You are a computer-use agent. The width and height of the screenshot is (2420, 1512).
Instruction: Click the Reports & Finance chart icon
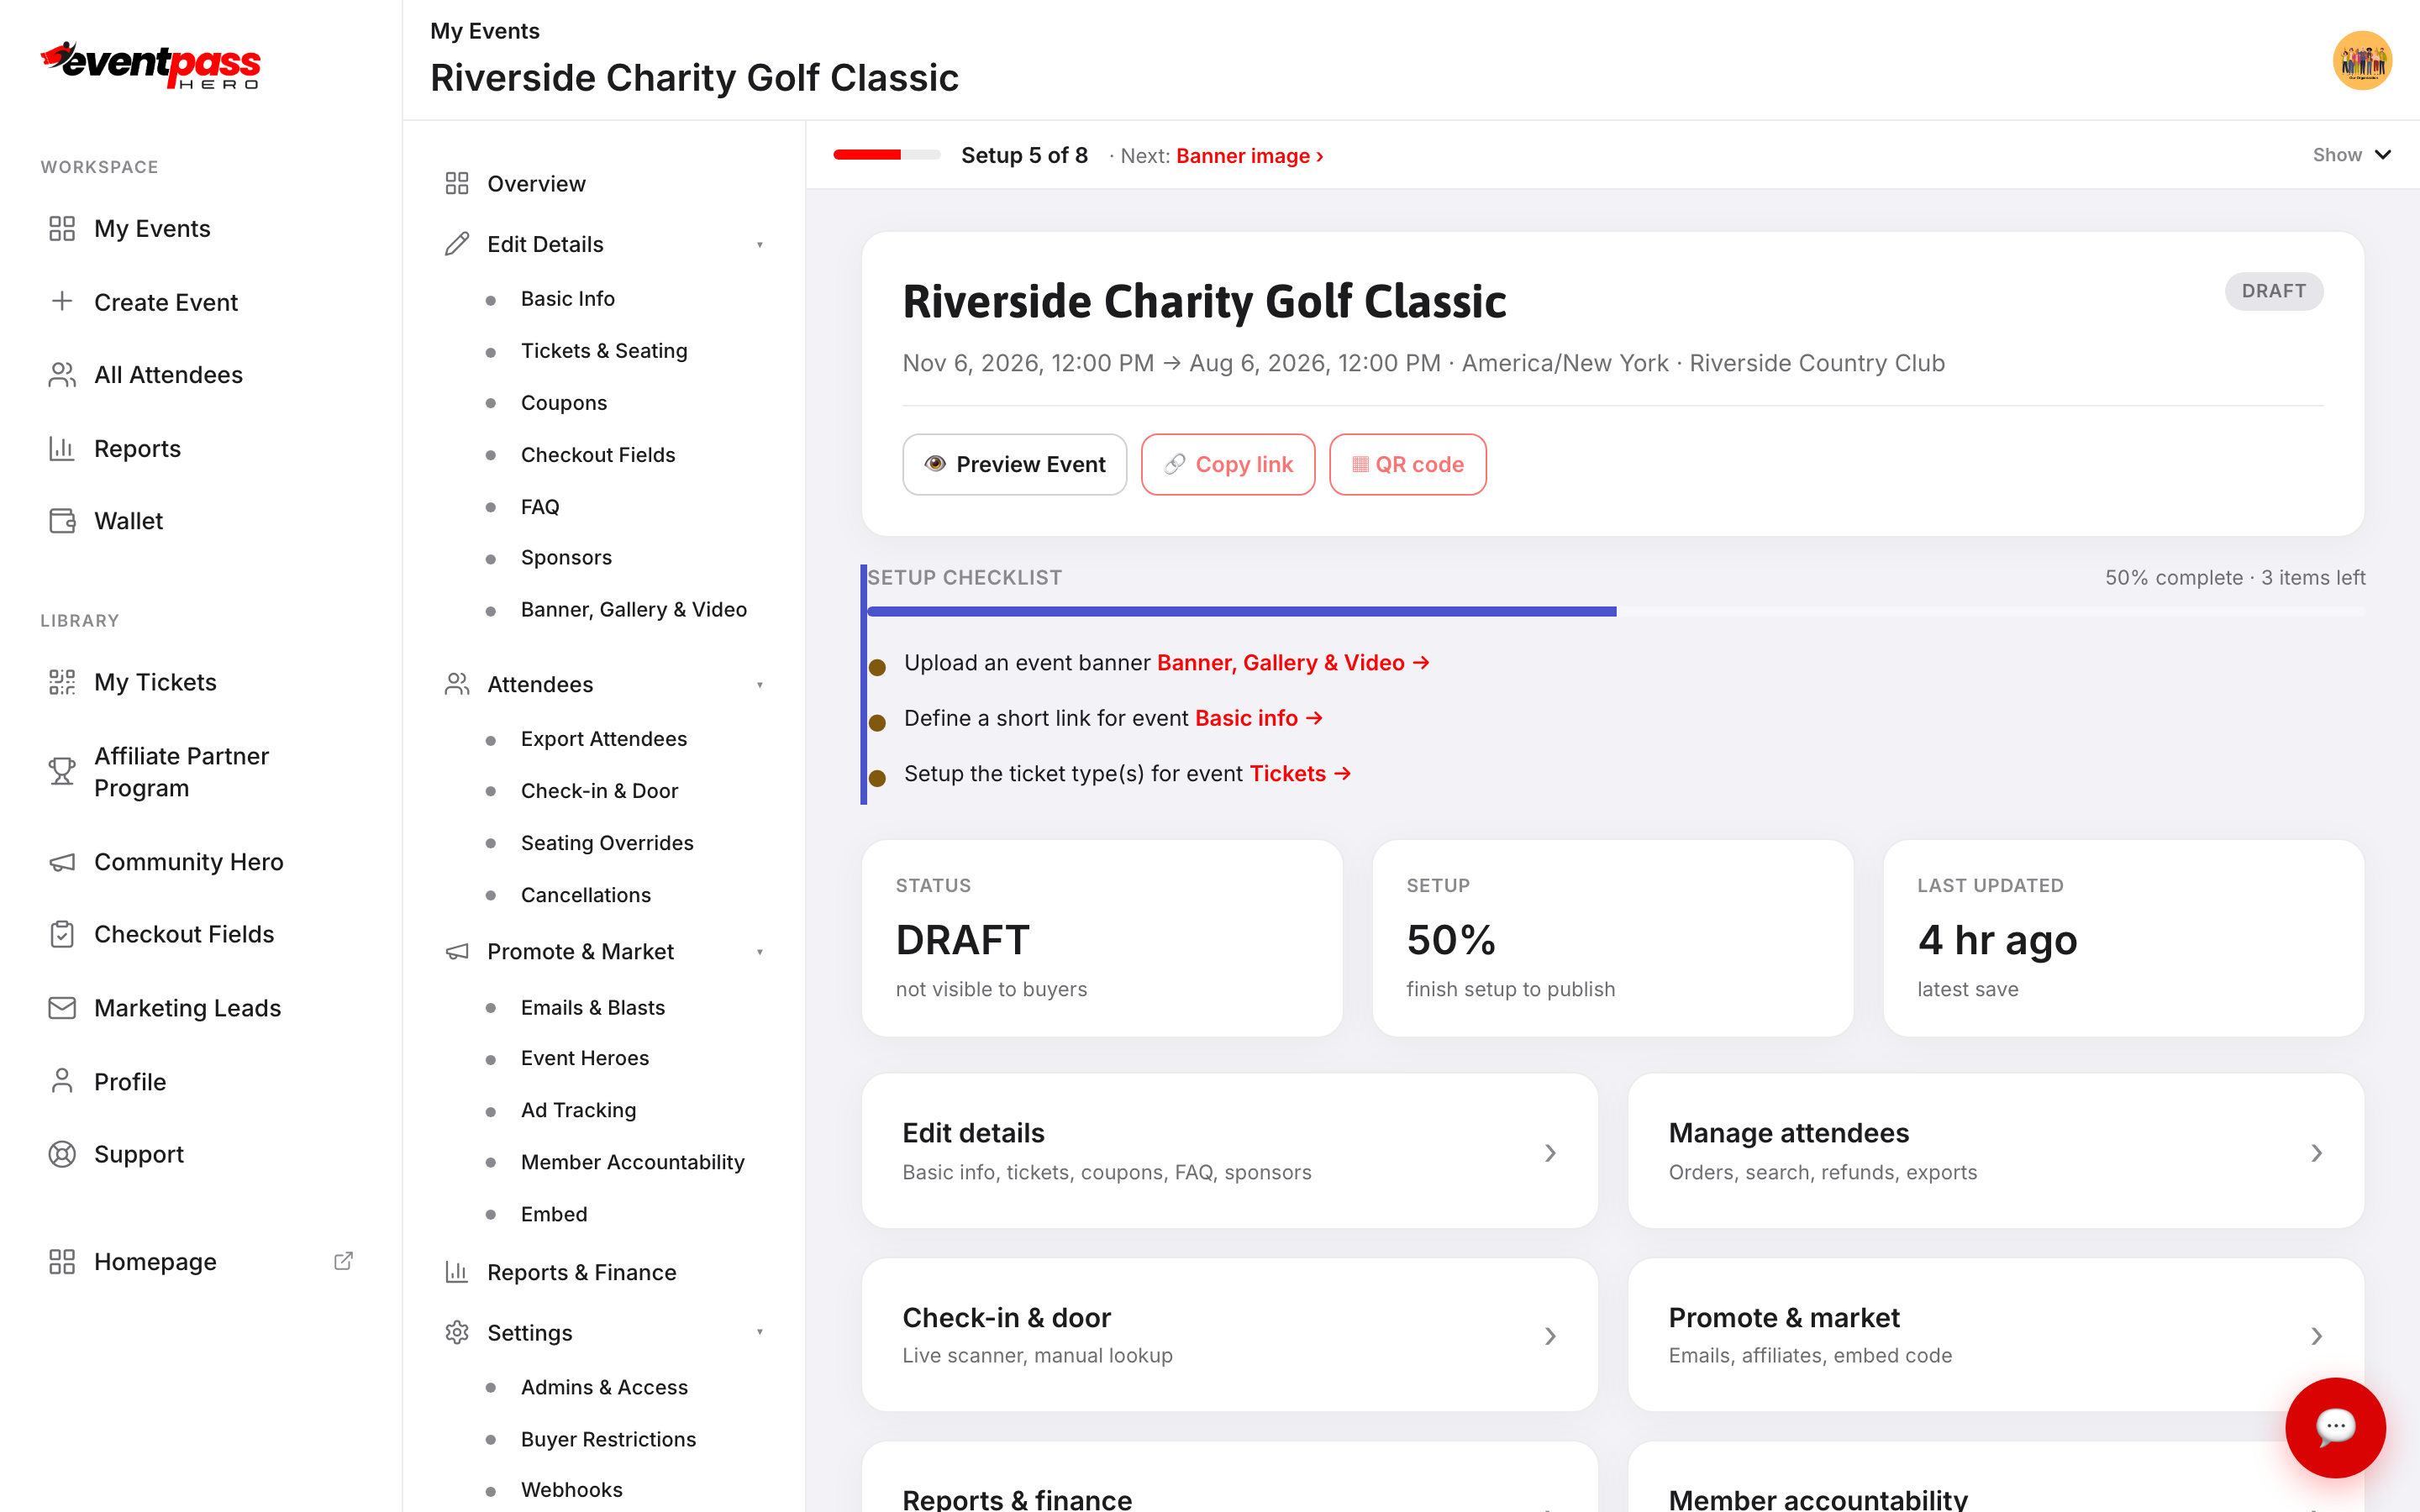tap(457, 1272)
